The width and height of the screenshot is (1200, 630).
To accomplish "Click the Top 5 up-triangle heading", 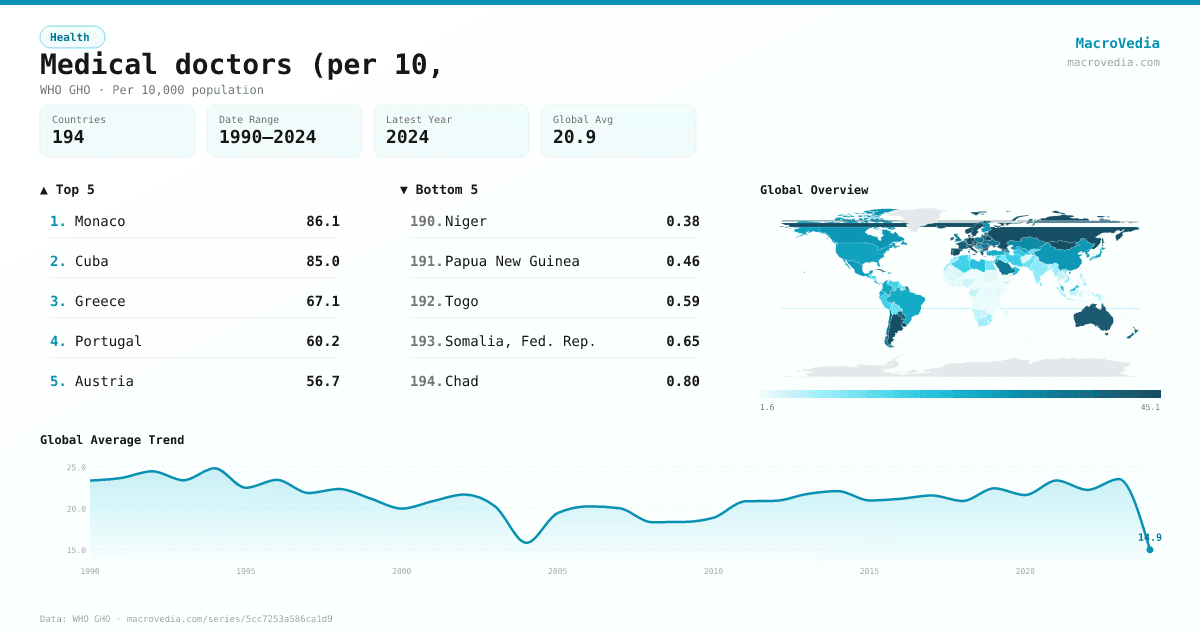I will coord(68,190).
